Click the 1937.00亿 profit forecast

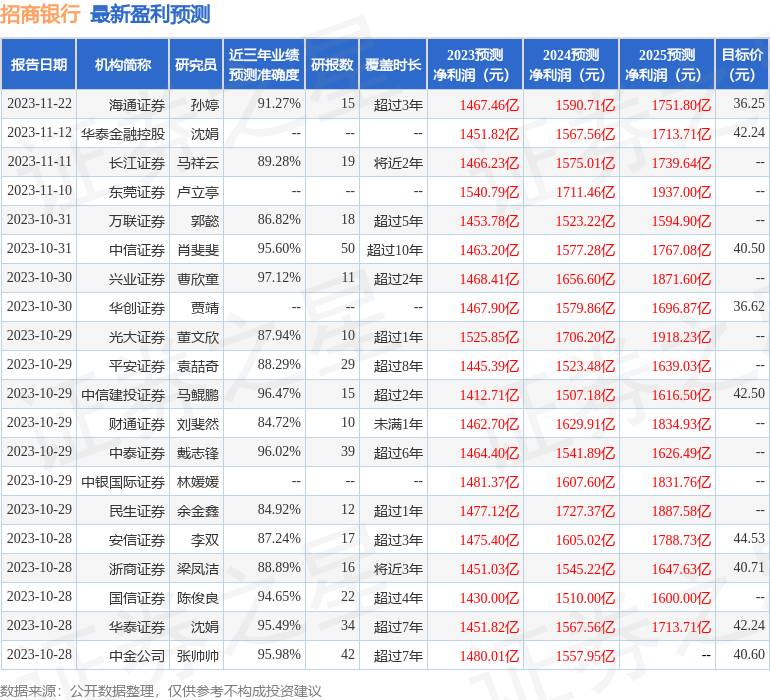tap(681, 192)
